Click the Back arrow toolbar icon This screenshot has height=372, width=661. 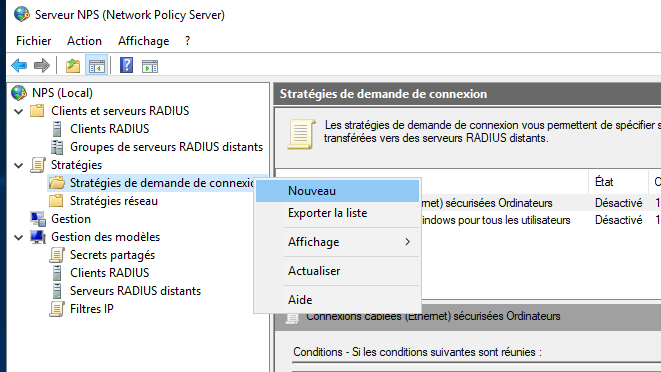pyautogui.click(x=19, y=66)
